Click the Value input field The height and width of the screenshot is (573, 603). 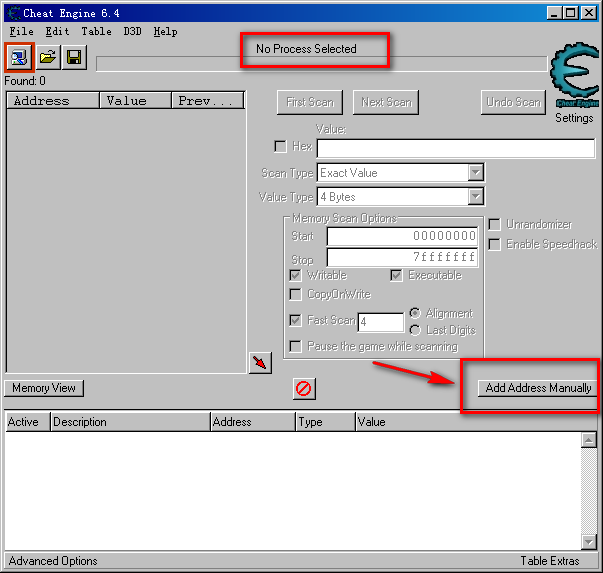(x=456, y=148)
